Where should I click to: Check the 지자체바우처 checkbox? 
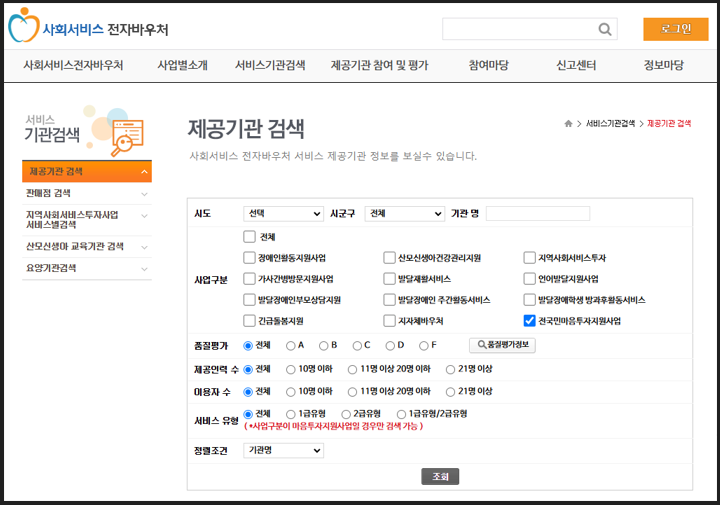(389, 321)
